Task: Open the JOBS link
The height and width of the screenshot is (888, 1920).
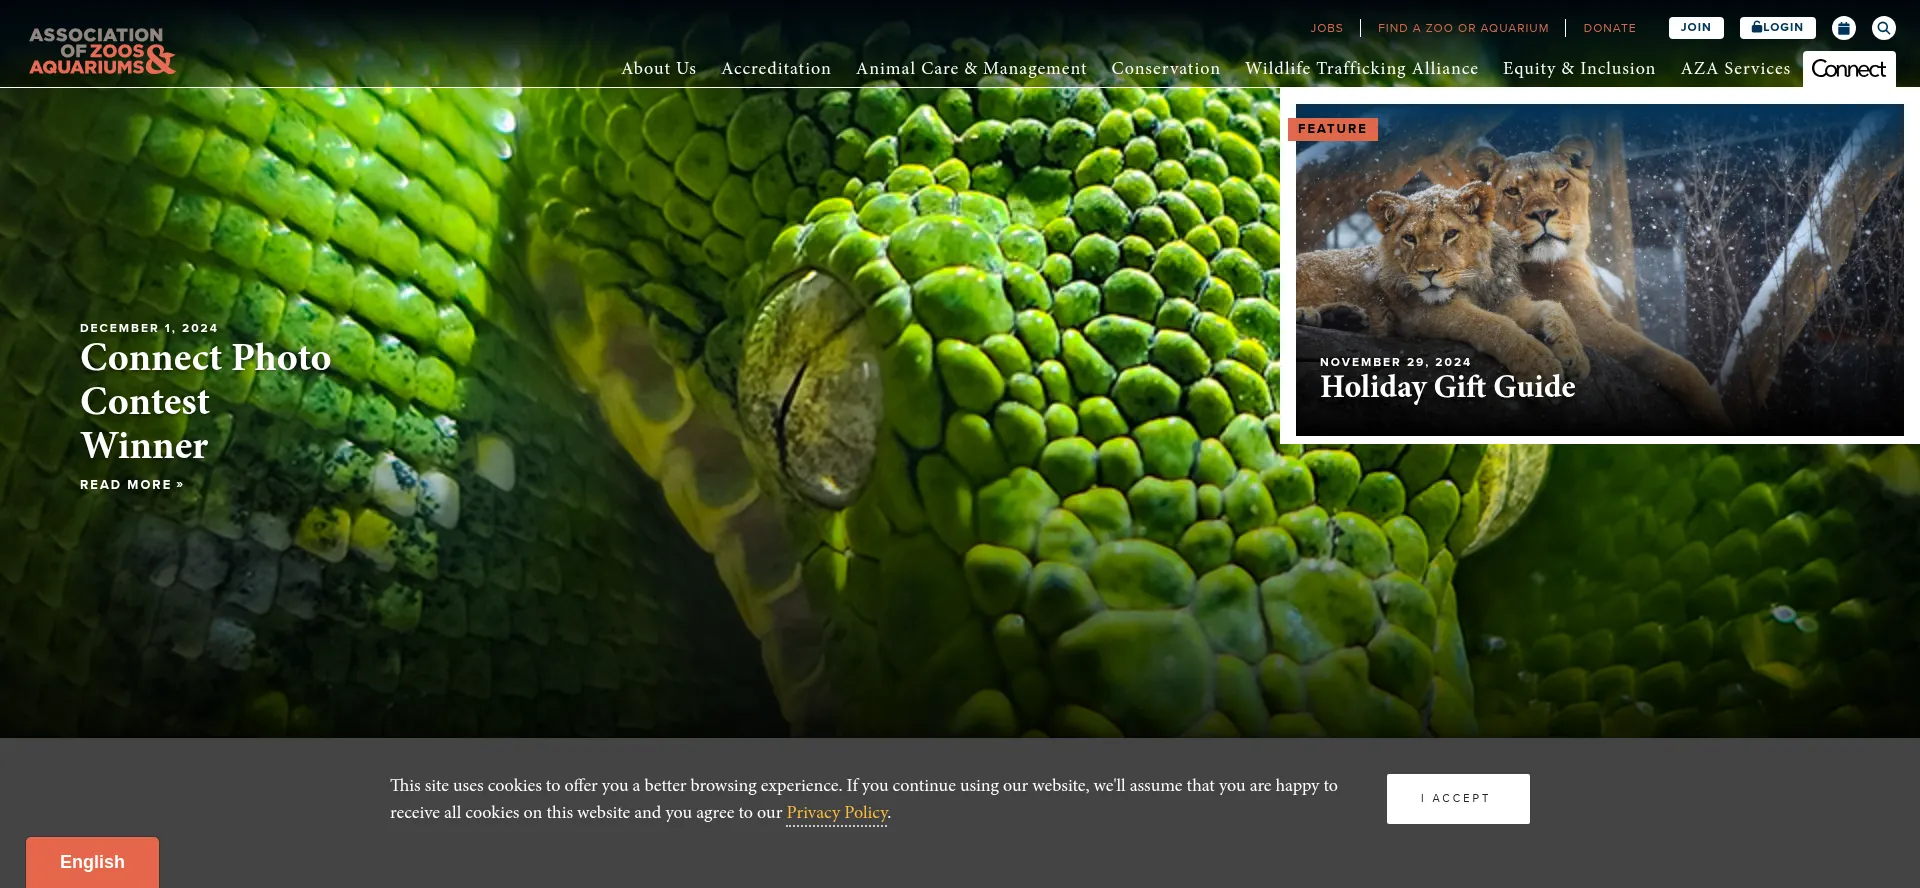Action: coord(1326,28)
